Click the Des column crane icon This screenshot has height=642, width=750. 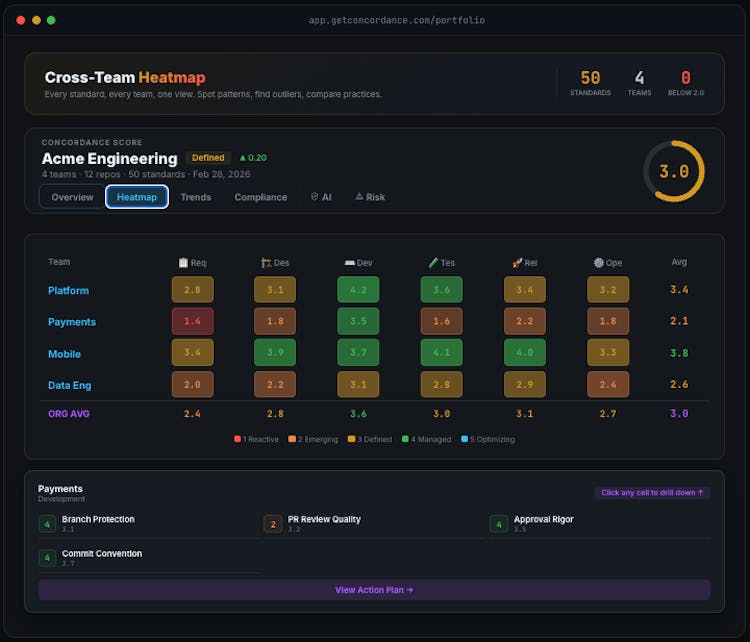(266, 263)
